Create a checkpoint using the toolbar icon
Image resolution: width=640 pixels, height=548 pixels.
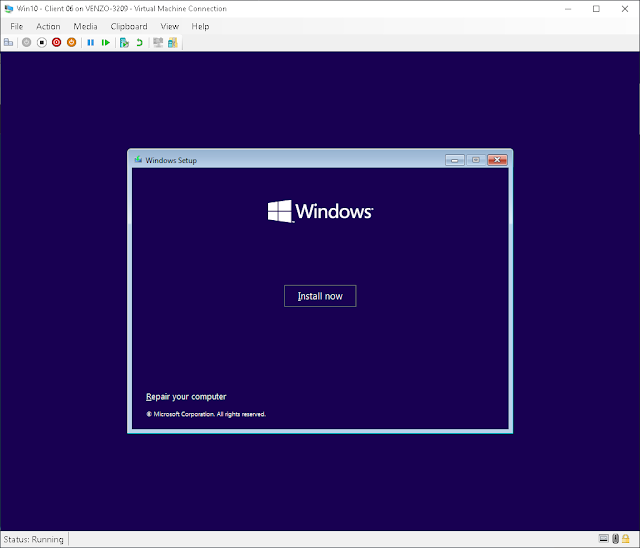124,42
